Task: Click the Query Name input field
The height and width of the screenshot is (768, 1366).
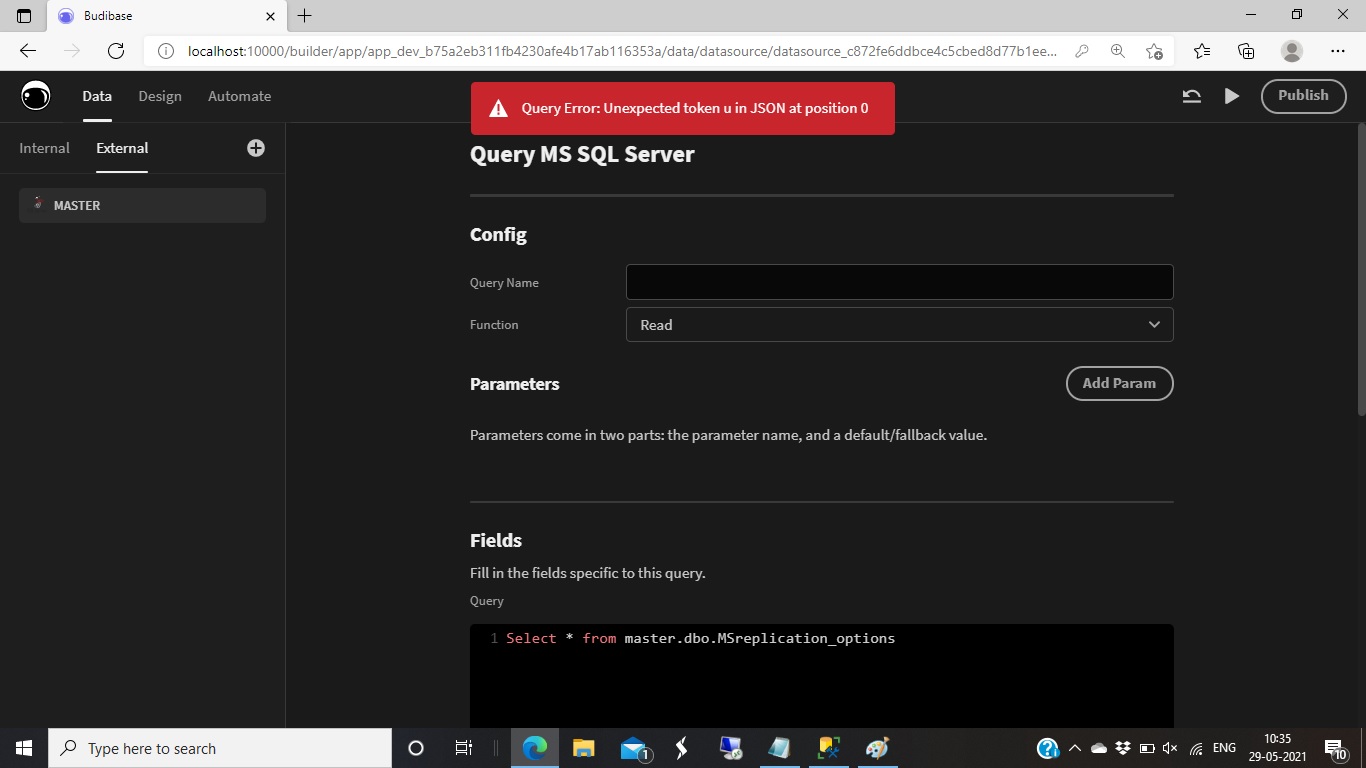Action: click(899, 282)
